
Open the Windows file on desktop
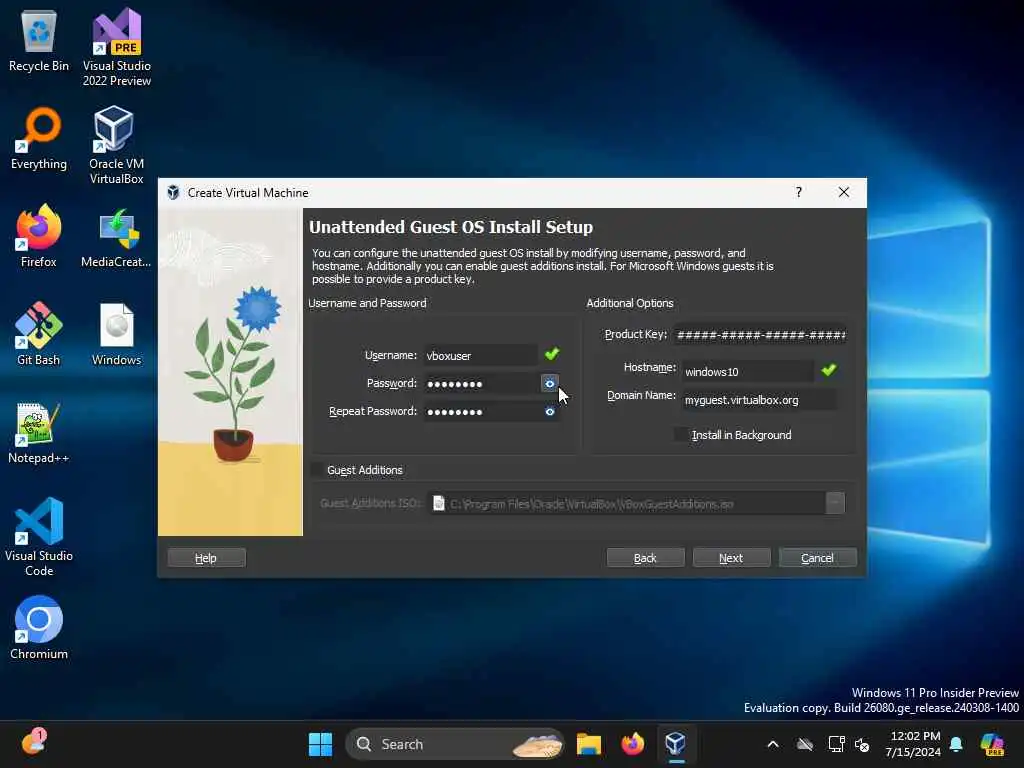[116, 334]
